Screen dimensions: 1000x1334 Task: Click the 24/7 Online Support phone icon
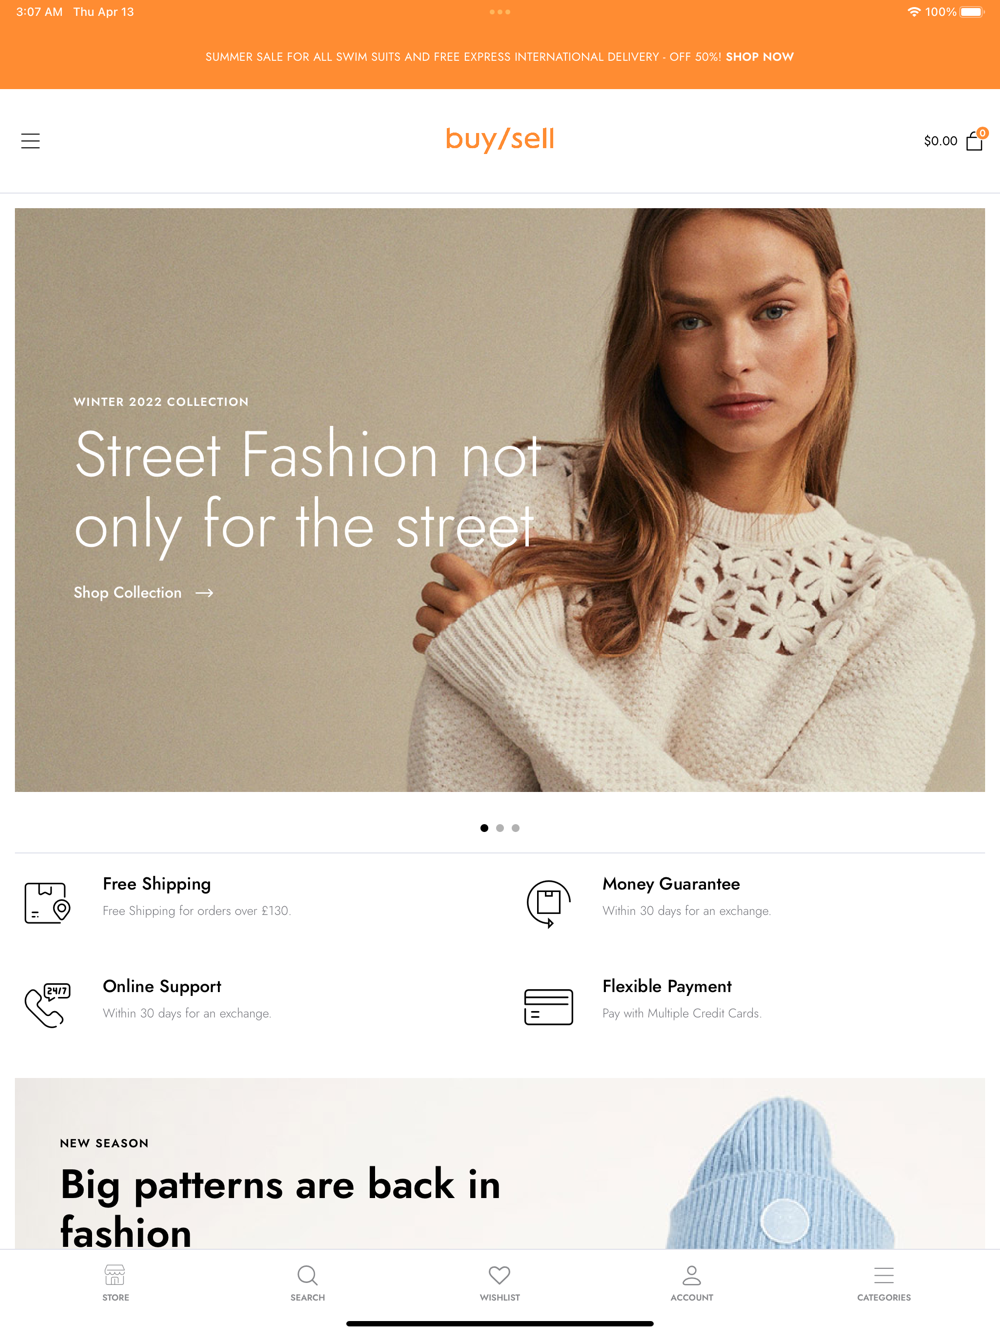[x=47, y=1005]
